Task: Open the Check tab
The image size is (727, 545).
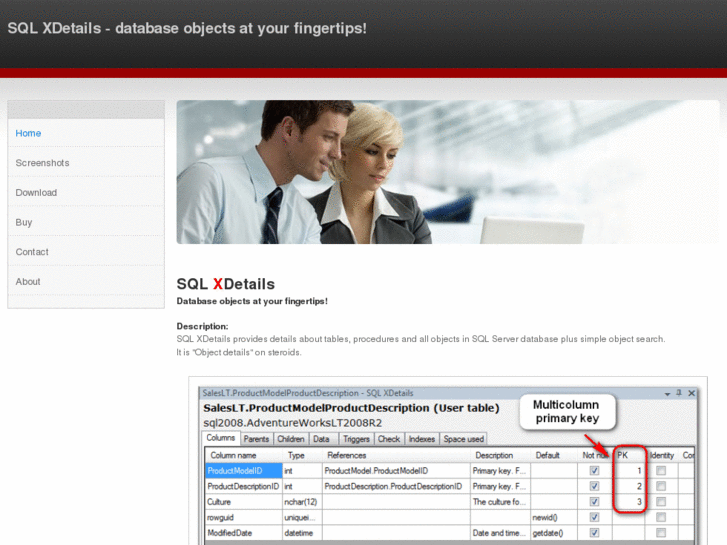Action: (x=389, y=439)
